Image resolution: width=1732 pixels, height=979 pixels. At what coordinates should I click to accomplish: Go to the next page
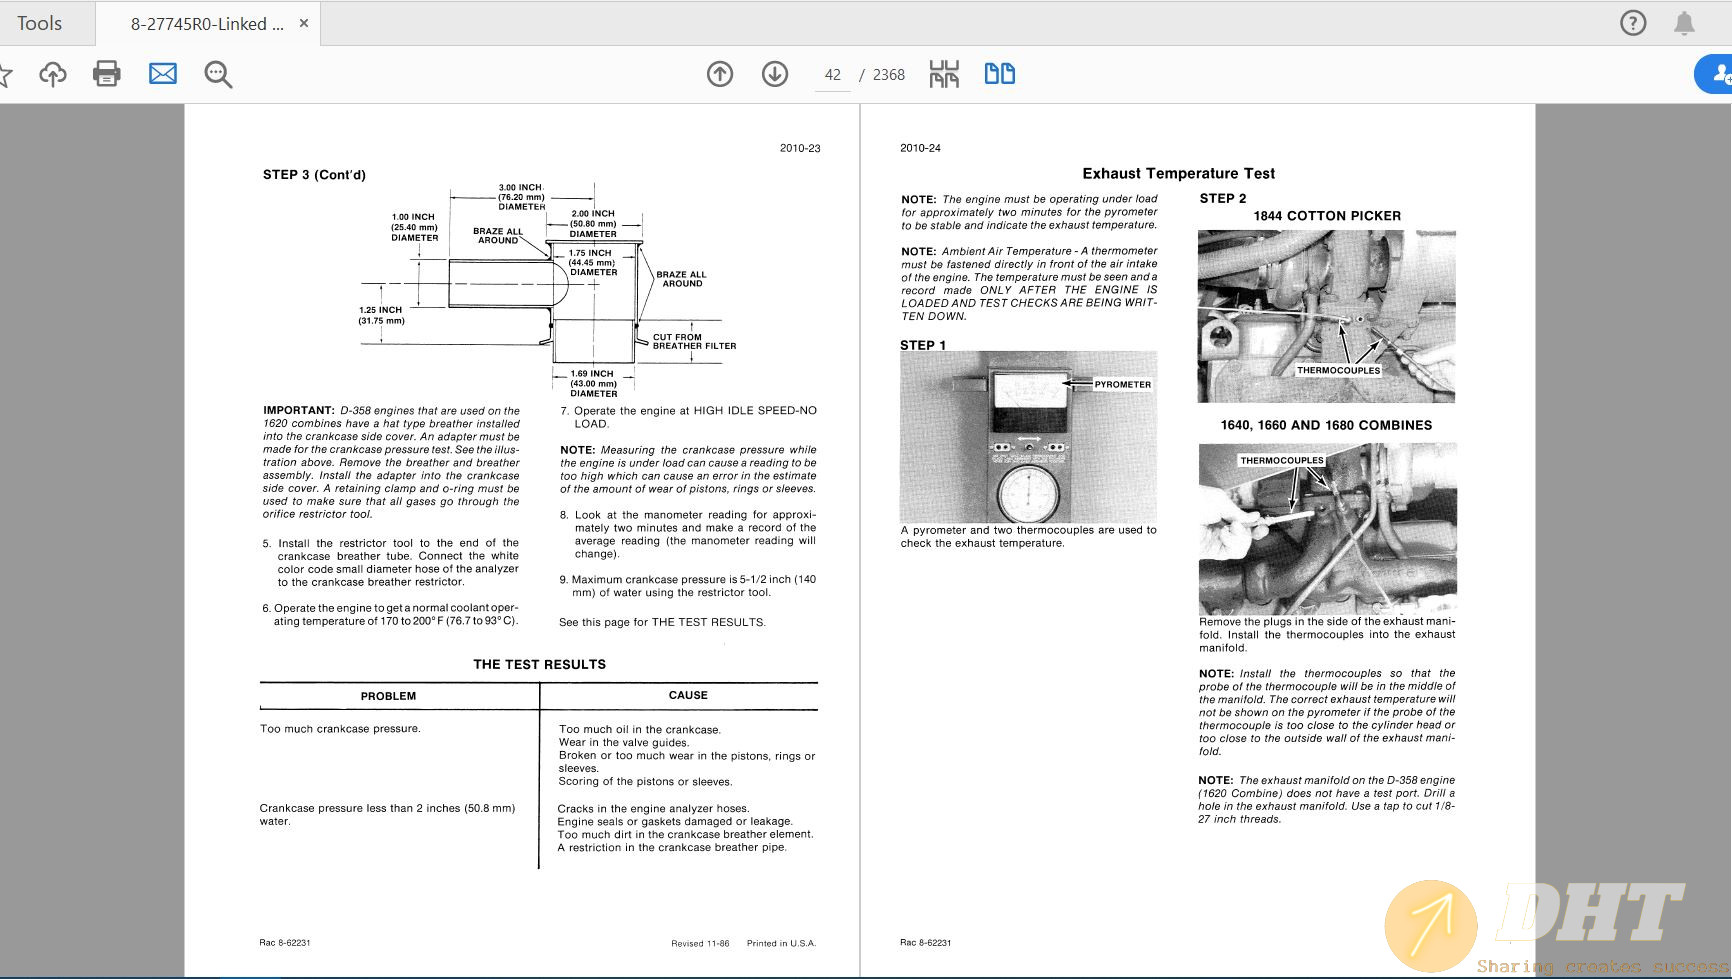775,74
